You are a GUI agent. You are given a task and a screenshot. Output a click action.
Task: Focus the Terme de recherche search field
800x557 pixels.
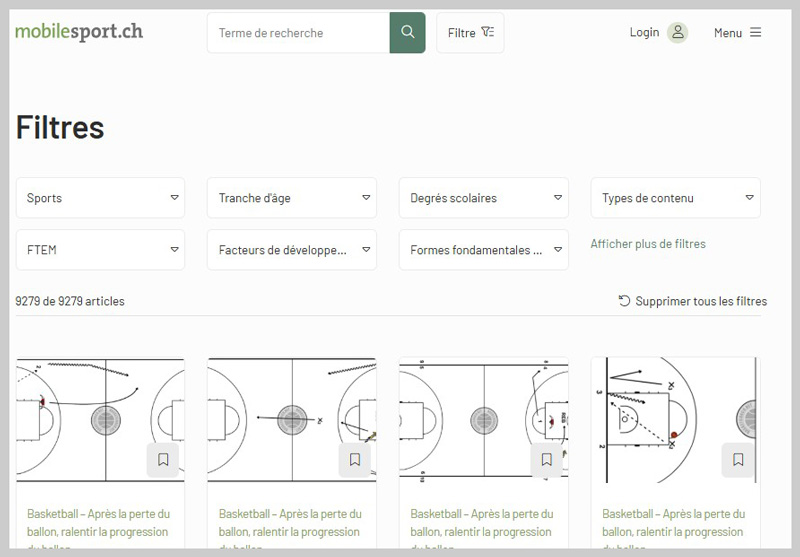tap(298, 33)
